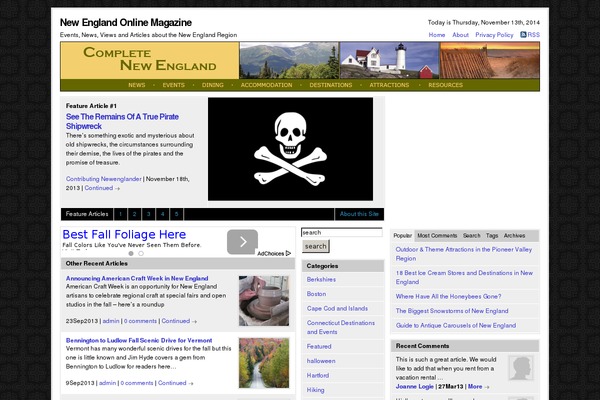The height and width of the screenshot is (400, 600).
Task: Switch to the Archives tab
Action: [x=514, y=235]
